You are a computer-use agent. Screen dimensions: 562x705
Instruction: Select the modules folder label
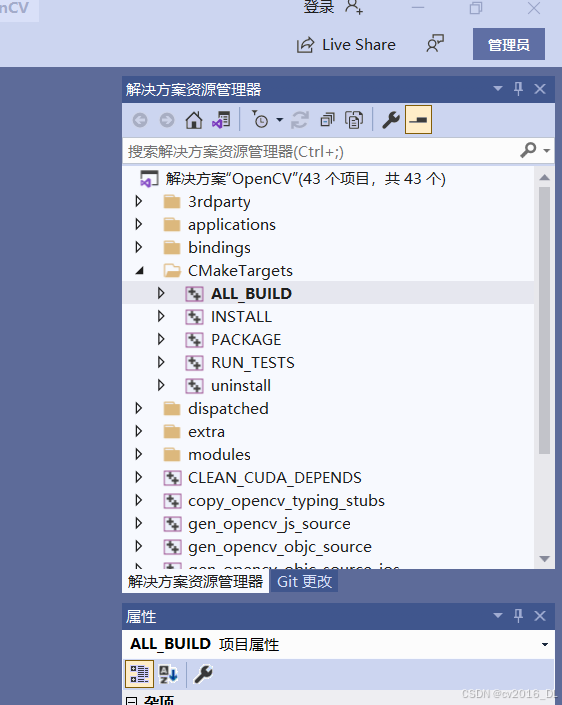coord(219,455)
